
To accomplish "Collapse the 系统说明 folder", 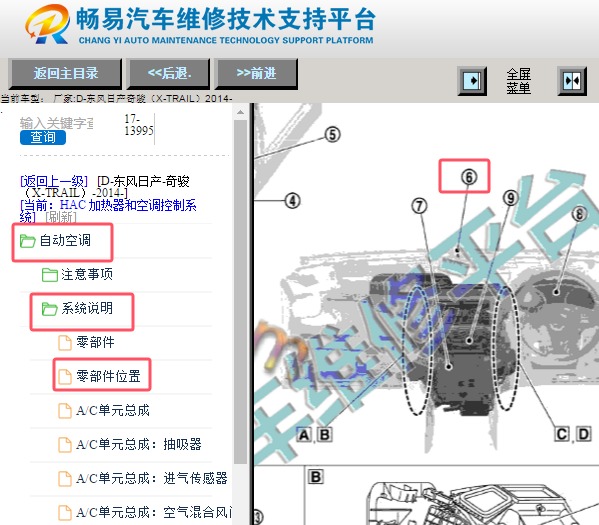I will [x=87, y=308].
